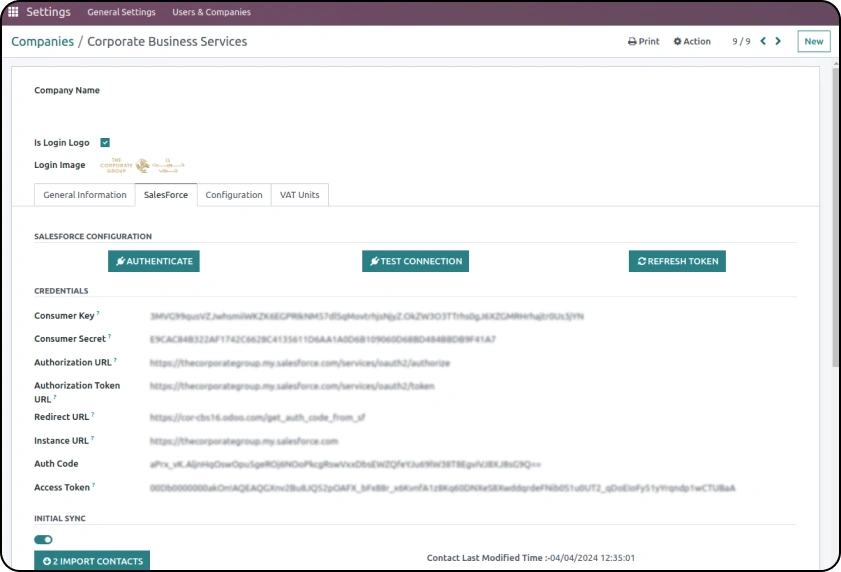
Task: Uncheck the Is Login Logo checkbox
Action: click(105, 143)
